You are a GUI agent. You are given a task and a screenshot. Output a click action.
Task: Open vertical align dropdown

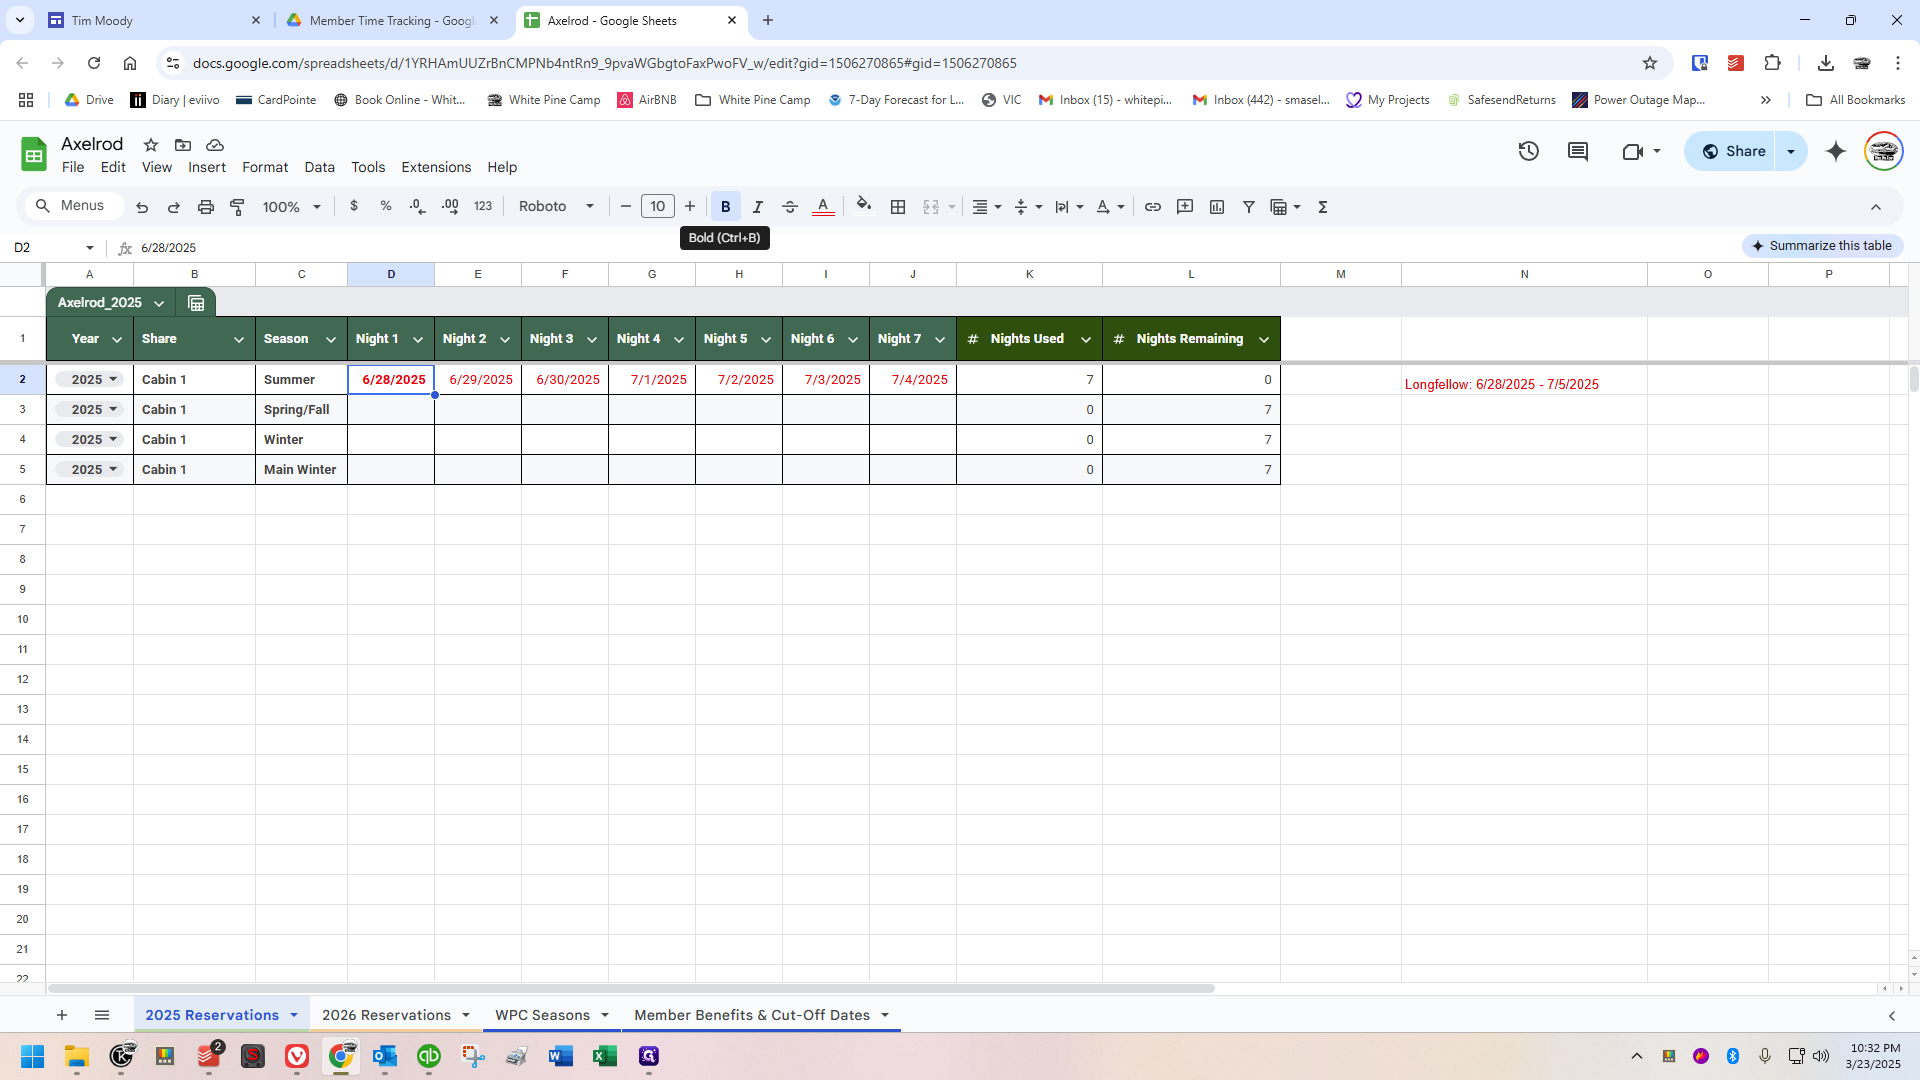[x=1028, y=207]
